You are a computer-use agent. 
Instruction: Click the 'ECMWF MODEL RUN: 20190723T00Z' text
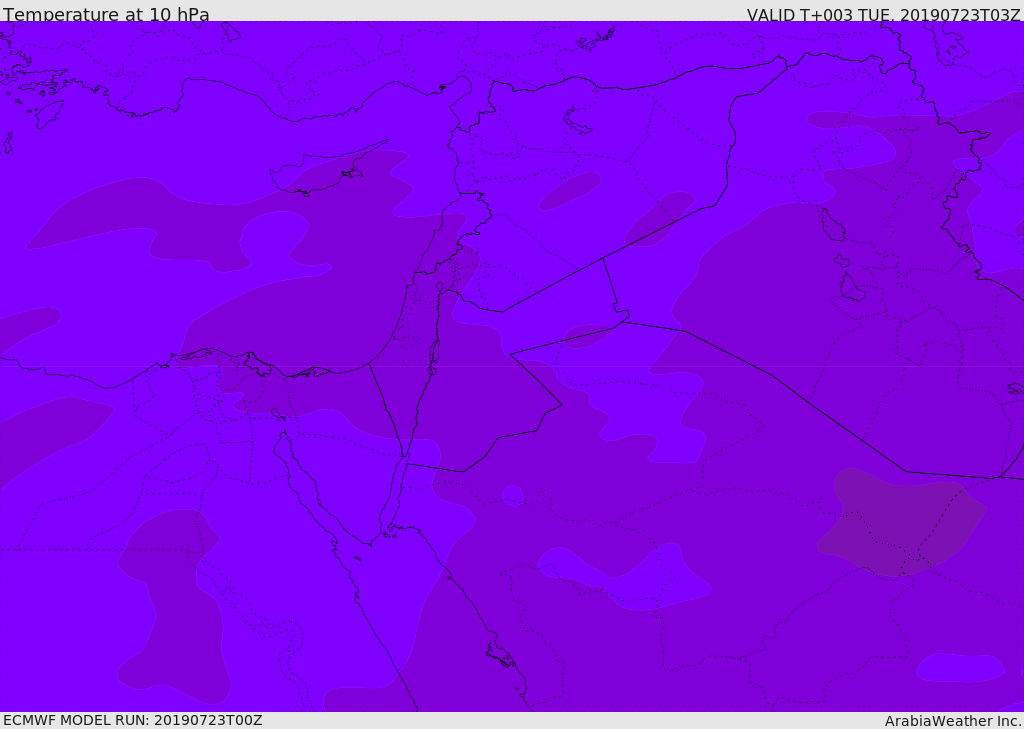[x=133, y=720]
